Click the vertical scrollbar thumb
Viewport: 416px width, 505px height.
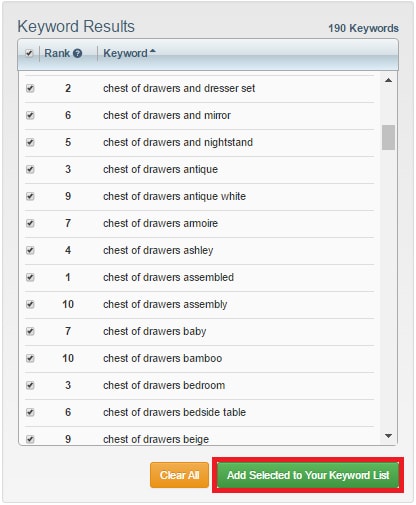388,137
